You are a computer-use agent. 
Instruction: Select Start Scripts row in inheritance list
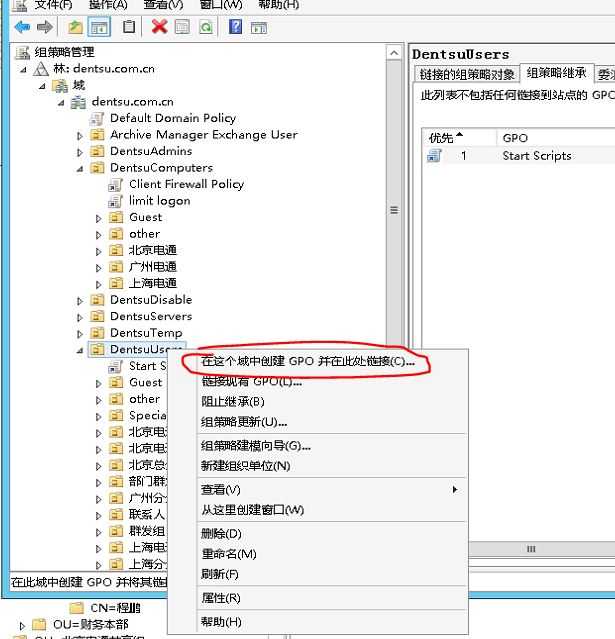pos(518,156)
